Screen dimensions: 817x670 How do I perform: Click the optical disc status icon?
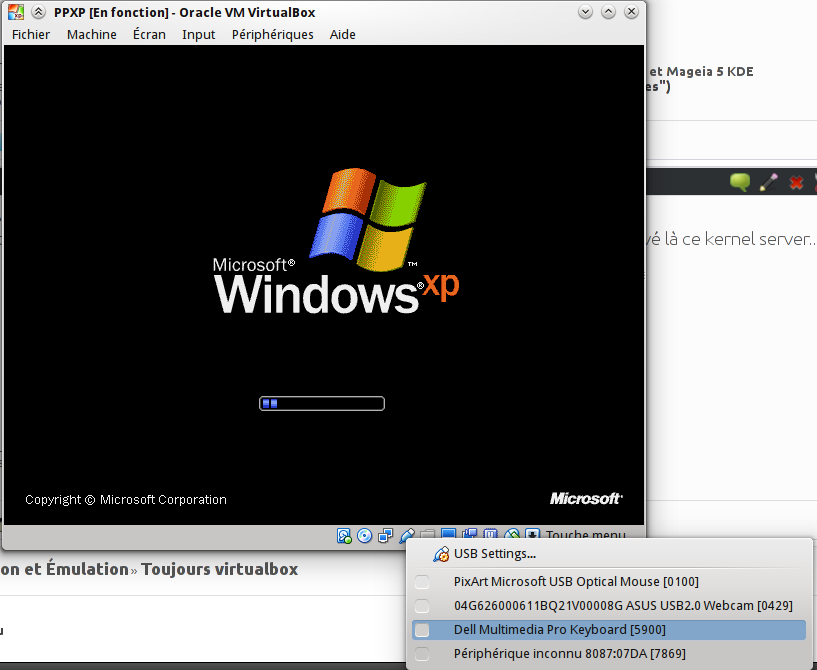pyautogui.click(x=365, y=536)
